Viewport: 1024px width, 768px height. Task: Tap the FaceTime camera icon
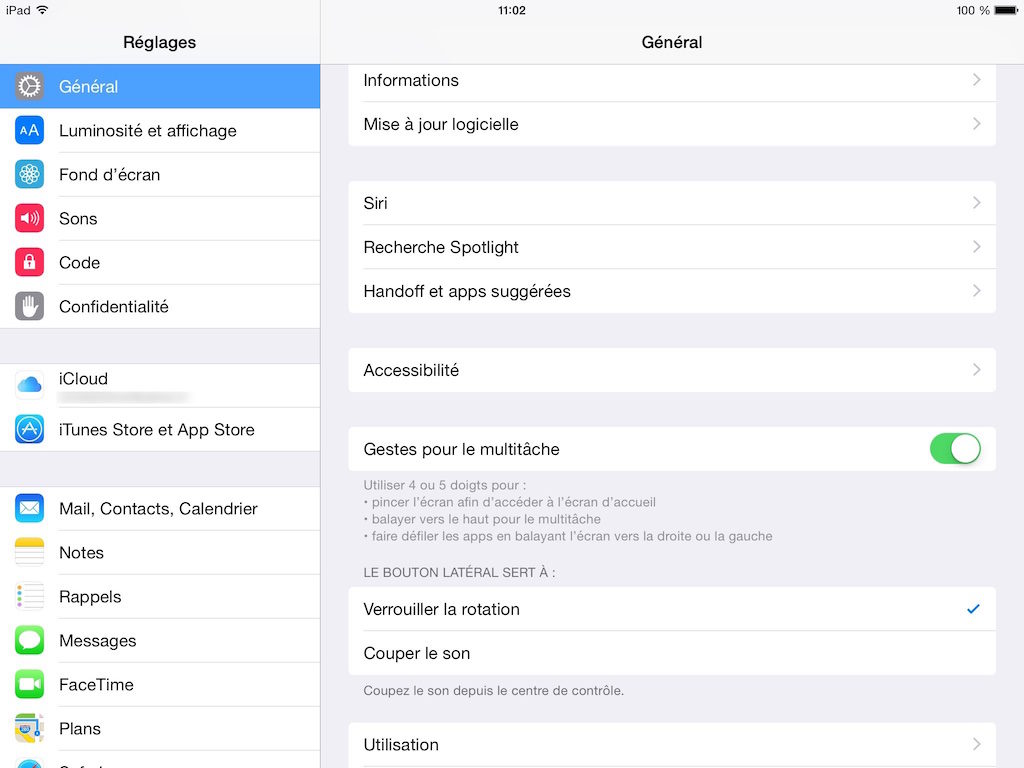[29, 684]
